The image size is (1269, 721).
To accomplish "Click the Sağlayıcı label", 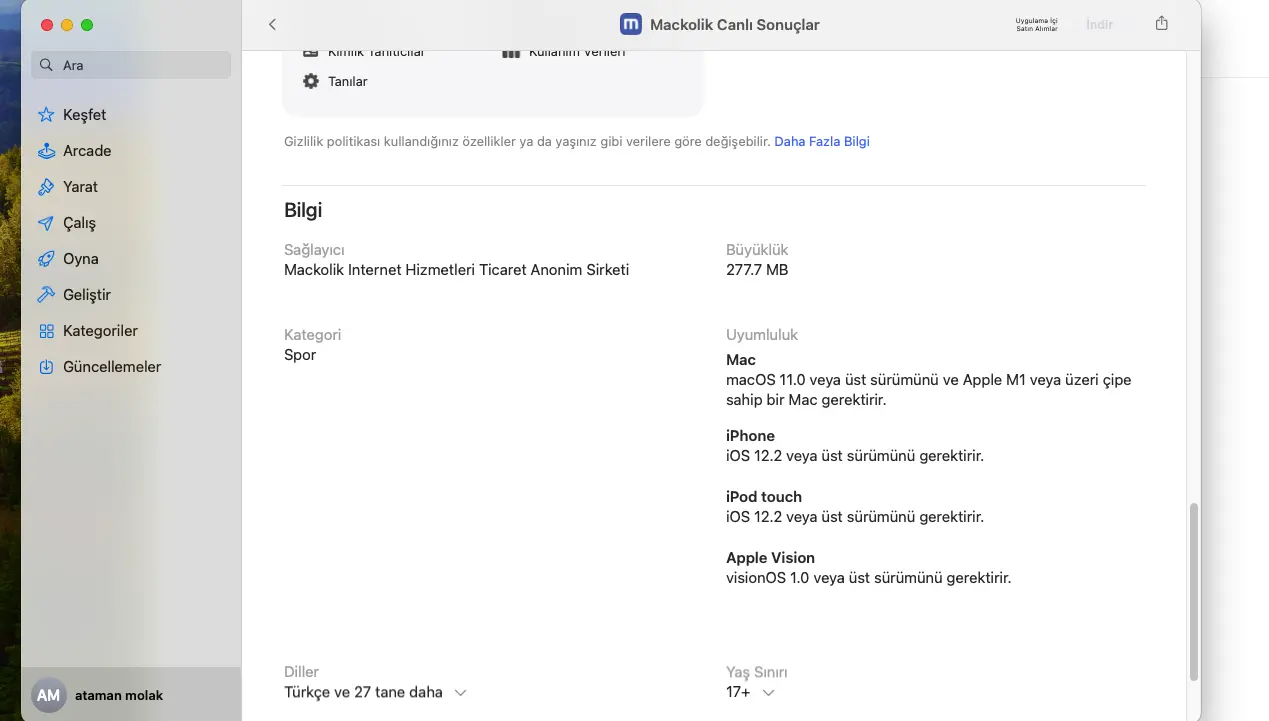I will [314, 250].
